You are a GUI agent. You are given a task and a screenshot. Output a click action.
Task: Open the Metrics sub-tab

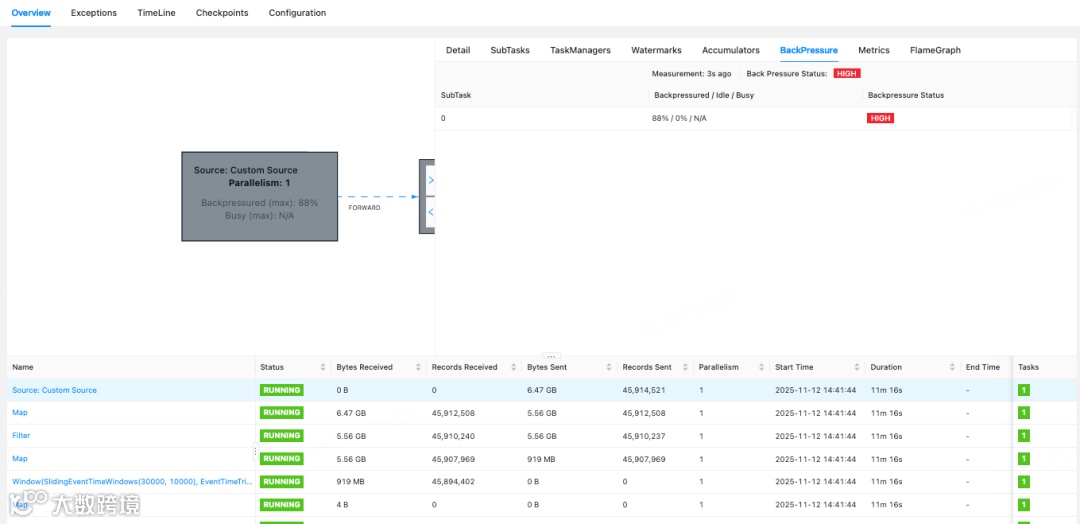[x=874, y=50]
